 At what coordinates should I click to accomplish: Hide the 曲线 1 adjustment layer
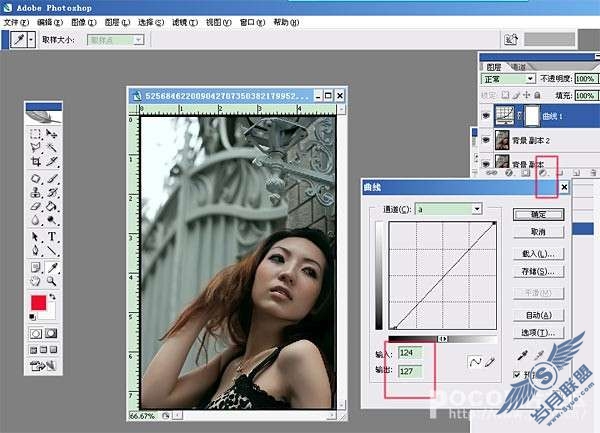pyautogui.click(x=486, y=115)
